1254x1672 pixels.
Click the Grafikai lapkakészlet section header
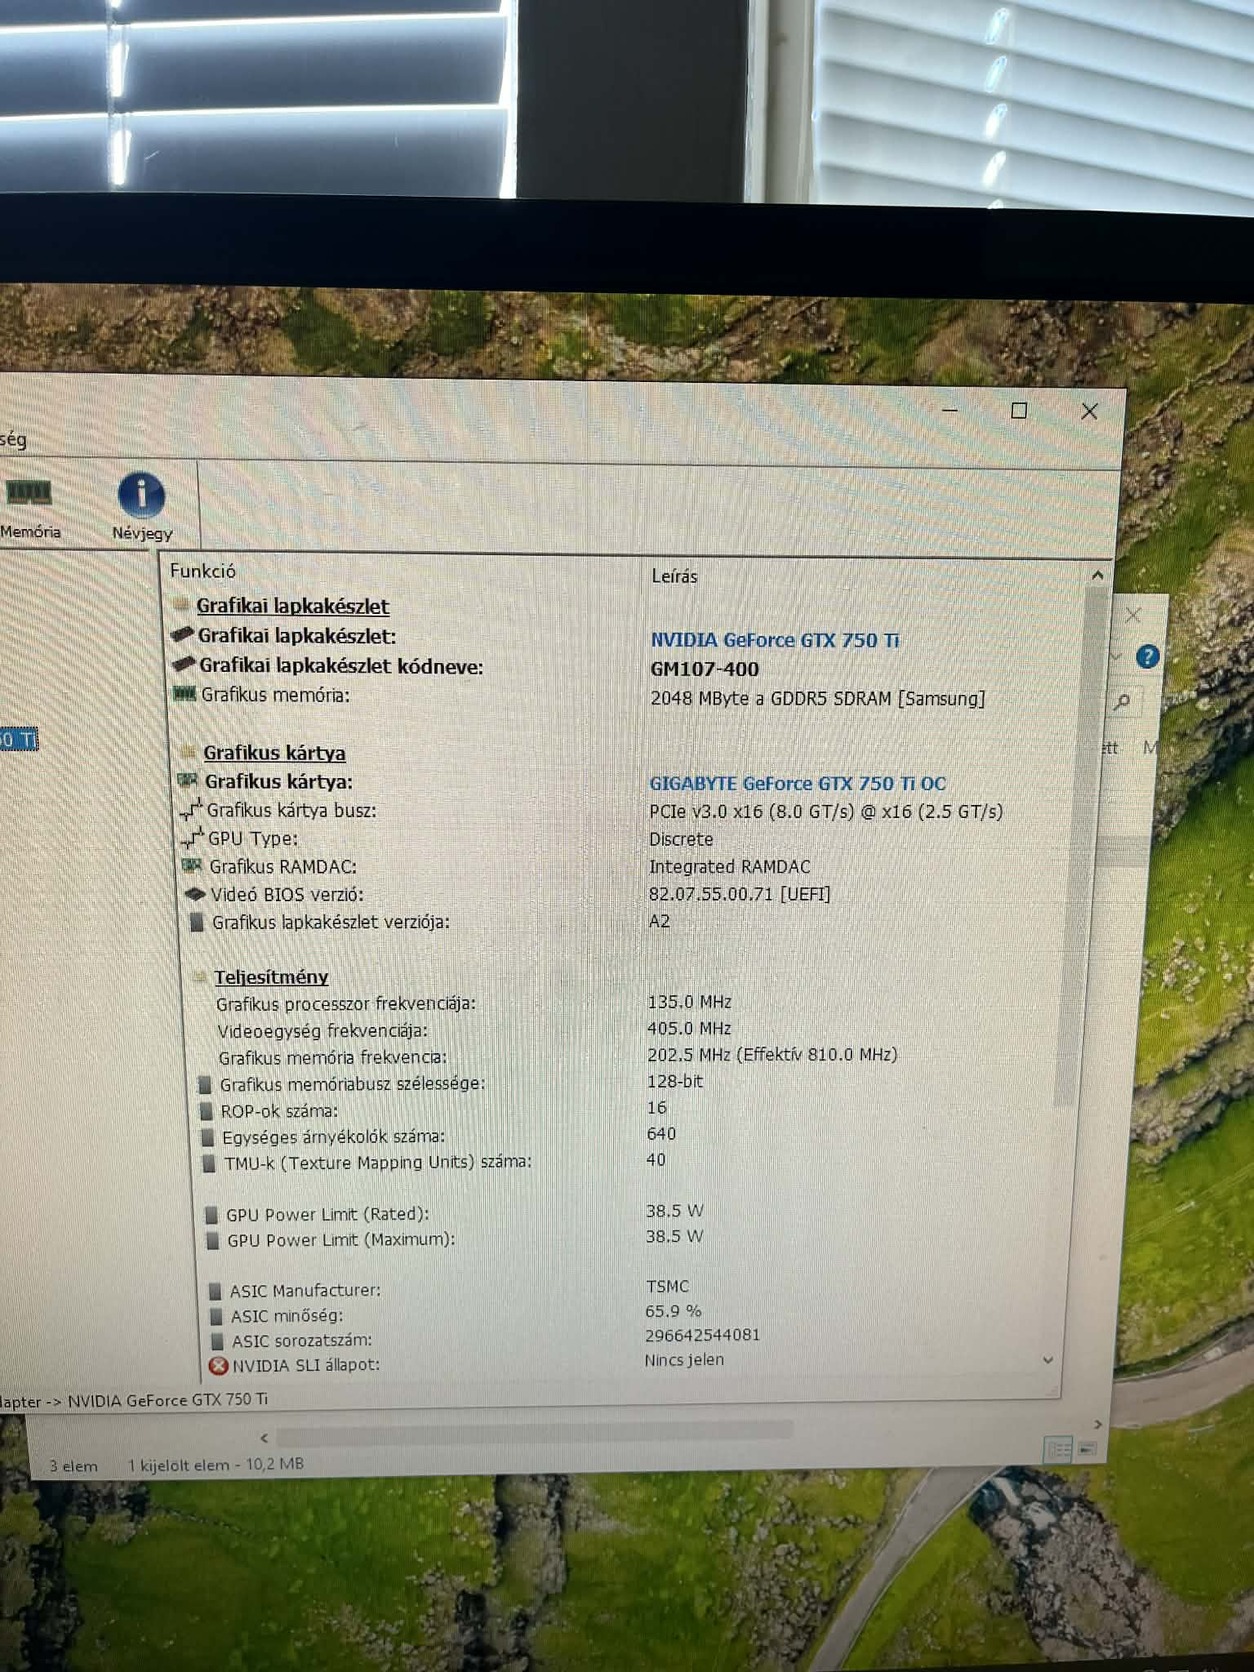[292, 606]
